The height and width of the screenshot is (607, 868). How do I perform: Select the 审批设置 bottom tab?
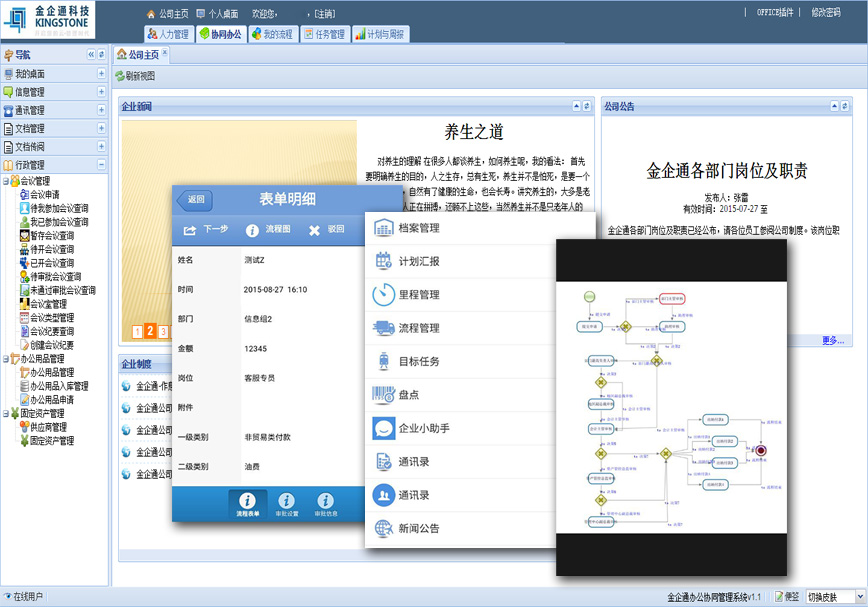coord(286,505)
